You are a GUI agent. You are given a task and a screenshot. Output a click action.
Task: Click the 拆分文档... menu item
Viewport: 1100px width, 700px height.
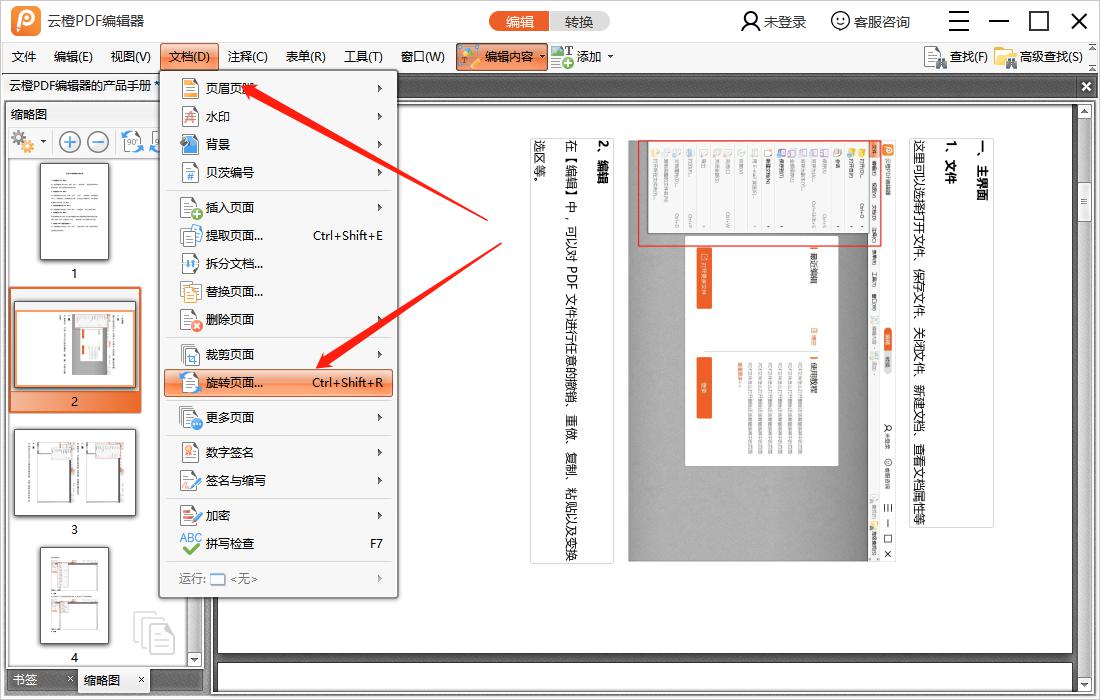pos(279,264)
